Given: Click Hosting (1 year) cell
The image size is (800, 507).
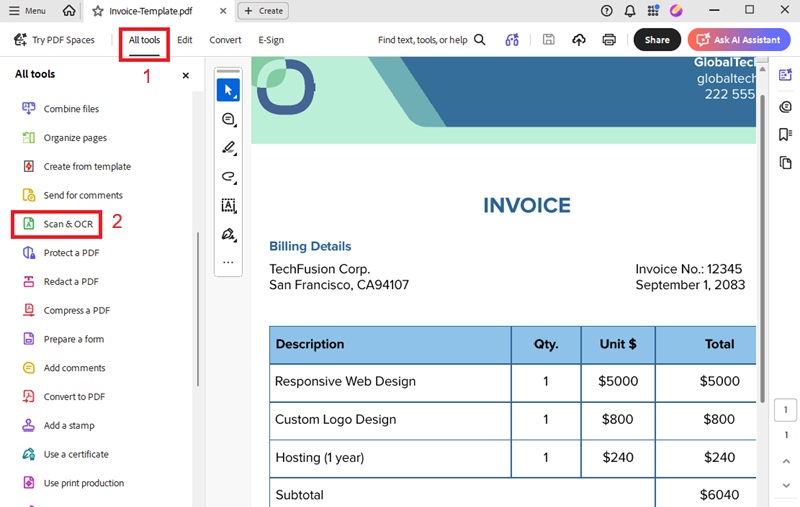Looking at the screenshot, I should 390,458.
